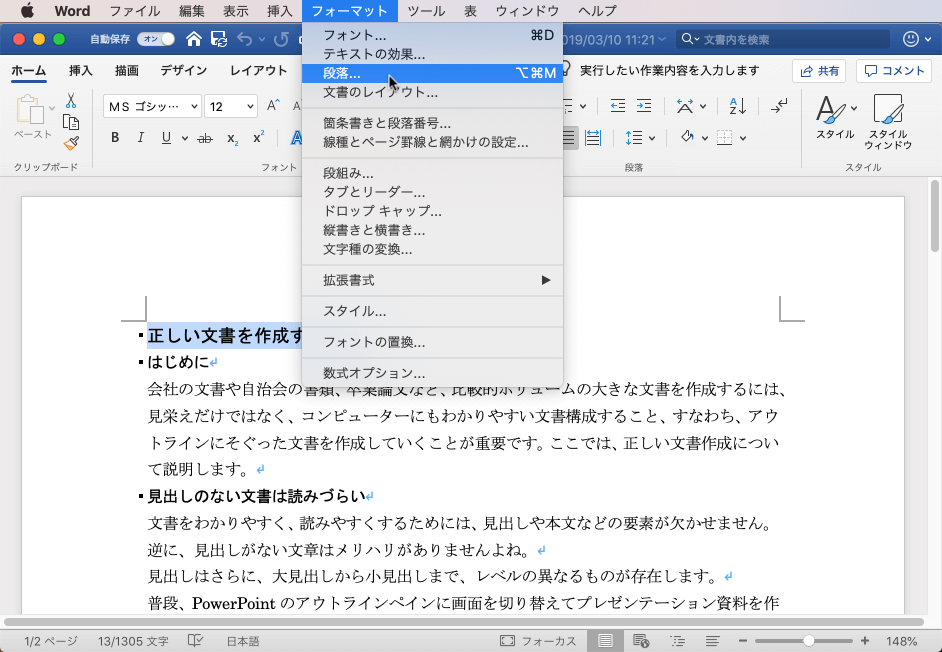942x652 pixels.
Task: Click the Copy icon in clipboard group
Action: (71, 123)
